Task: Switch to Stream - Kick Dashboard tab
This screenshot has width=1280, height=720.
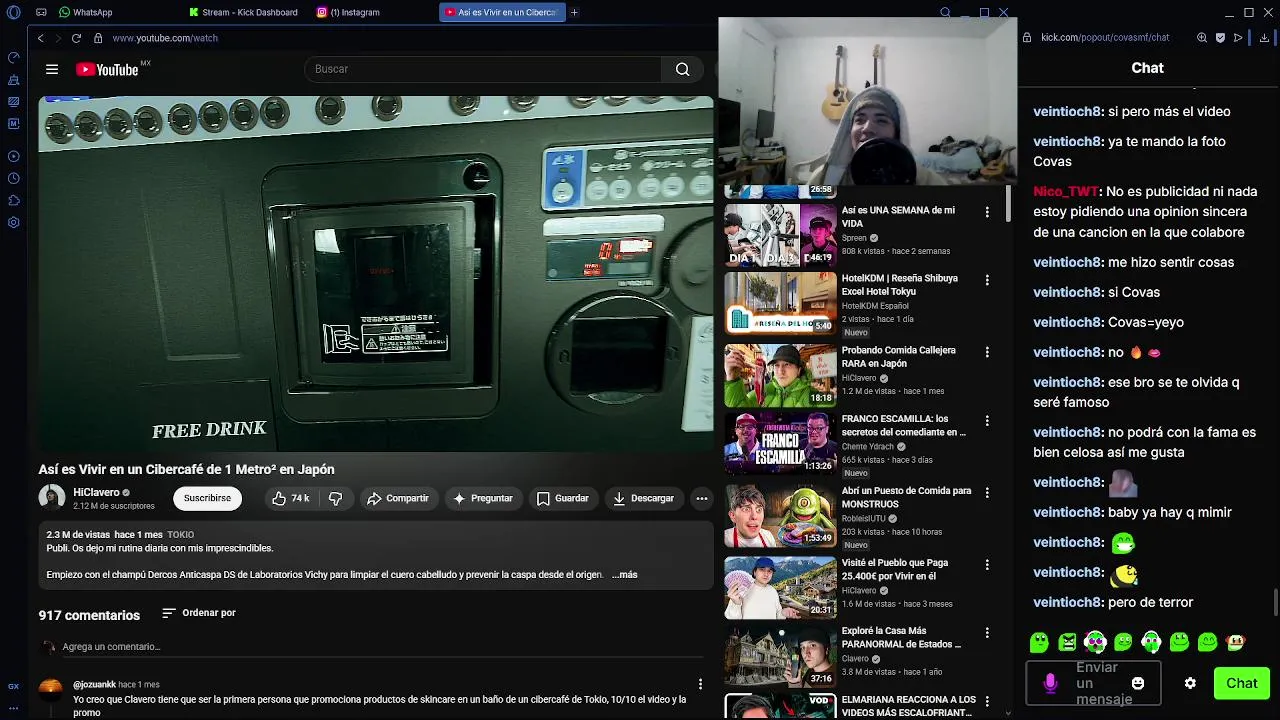Action: pos(244,12)
